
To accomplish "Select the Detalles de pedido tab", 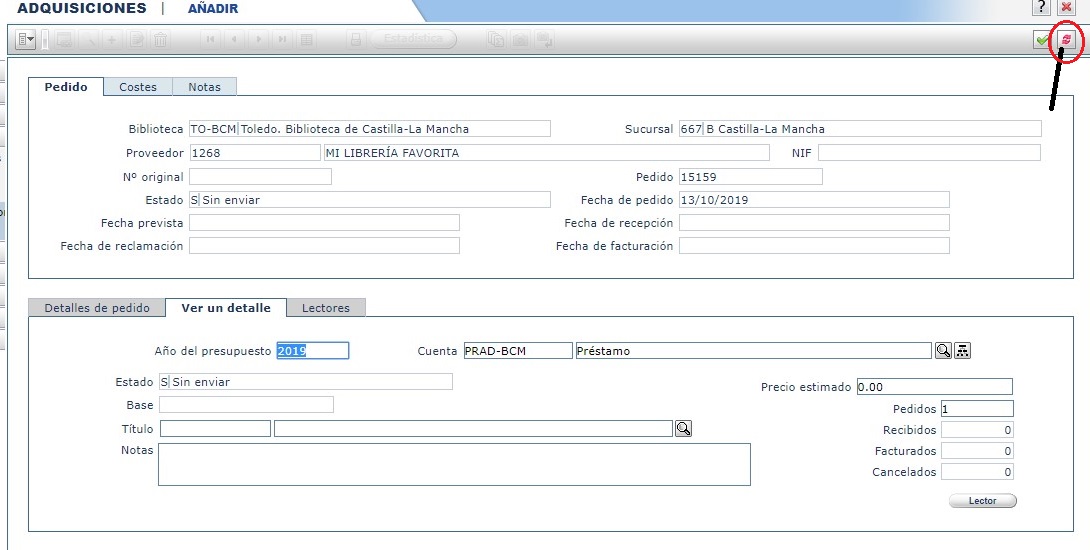I will point(97,308).
